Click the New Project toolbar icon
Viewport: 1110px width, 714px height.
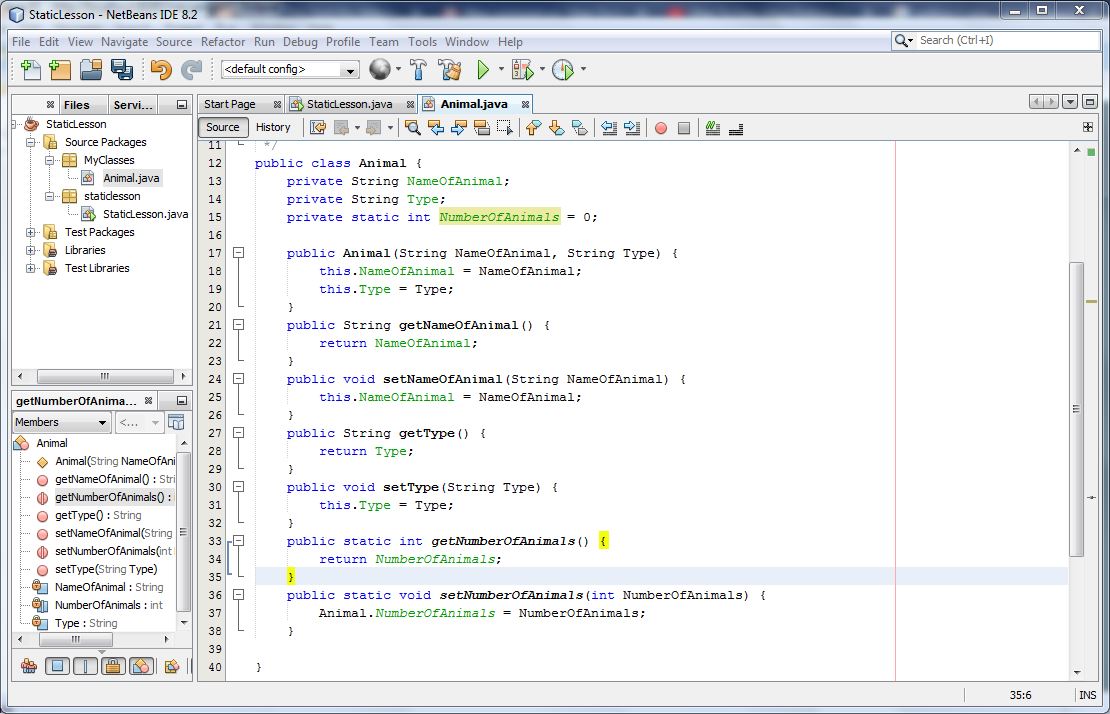tap(60, 69)
